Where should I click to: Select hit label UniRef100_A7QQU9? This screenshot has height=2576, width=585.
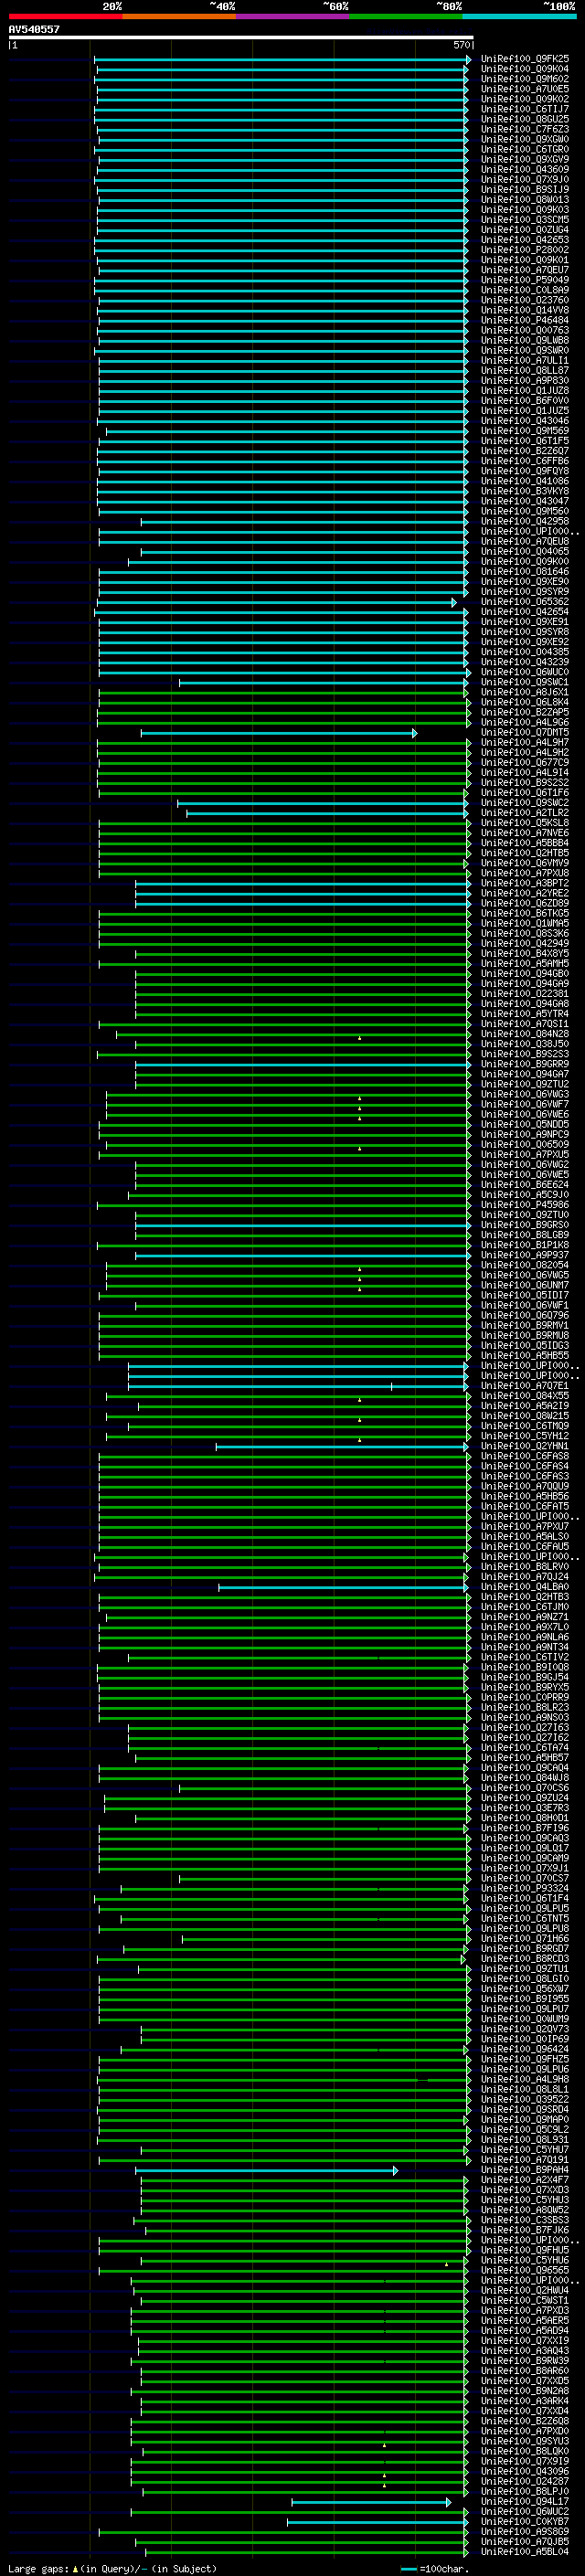click(525, 1486)
